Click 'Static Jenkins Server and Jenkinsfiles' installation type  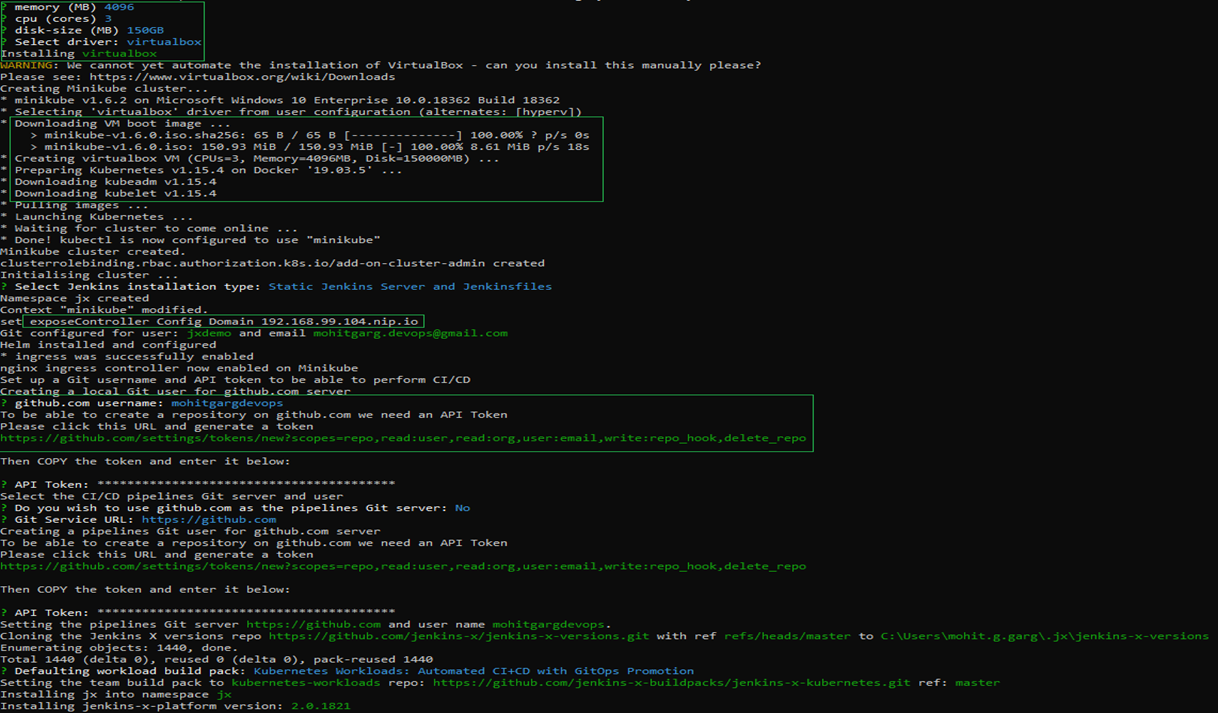410,287
